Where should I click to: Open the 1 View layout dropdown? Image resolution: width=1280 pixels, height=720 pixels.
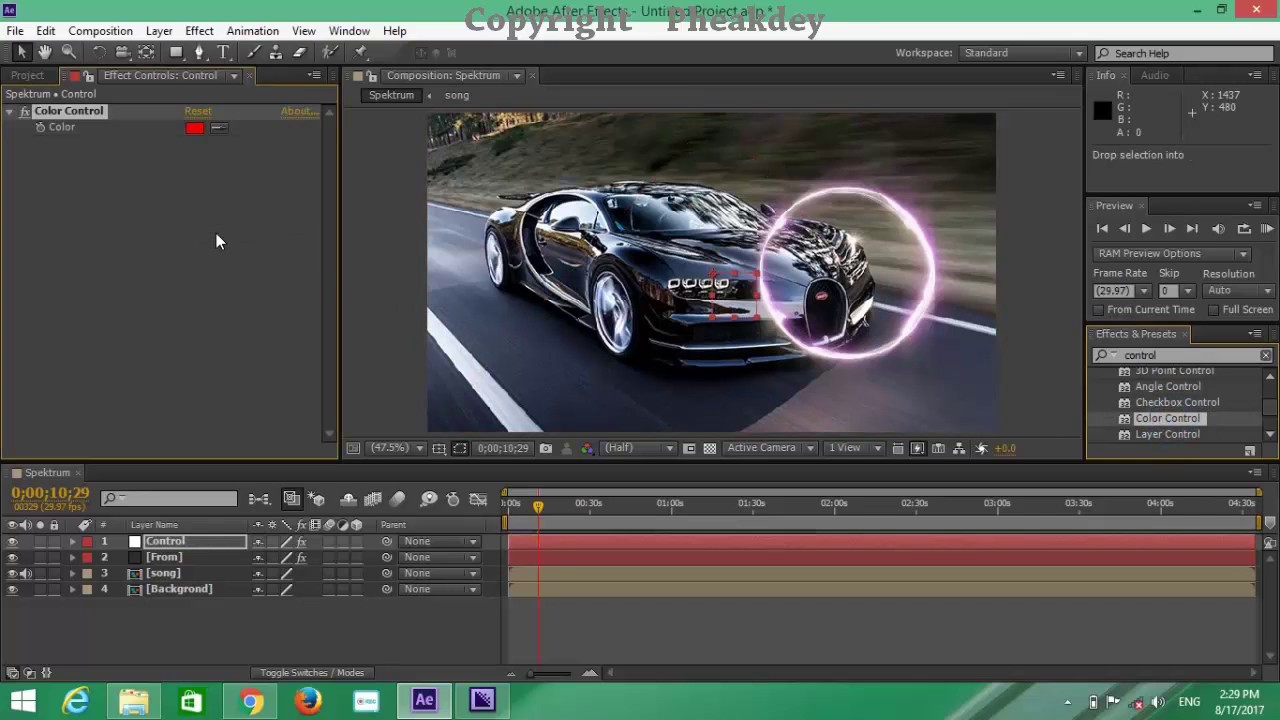[x=856, y=448]
